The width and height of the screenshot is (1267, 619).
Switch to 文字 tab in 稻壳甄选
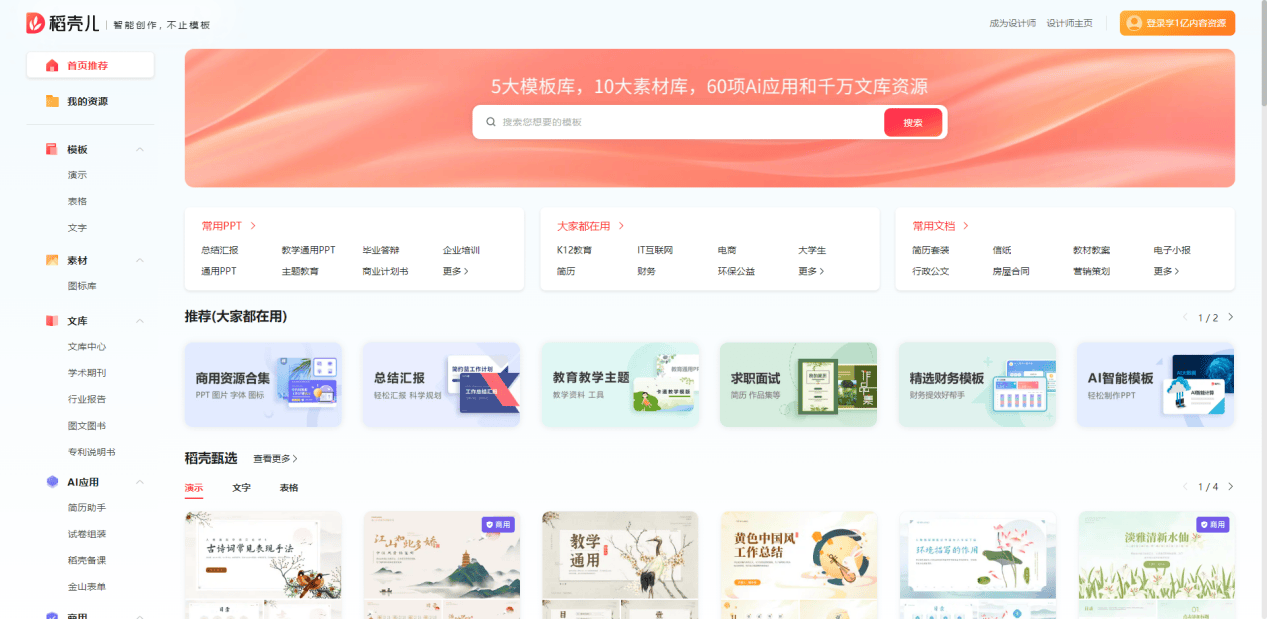241,488
